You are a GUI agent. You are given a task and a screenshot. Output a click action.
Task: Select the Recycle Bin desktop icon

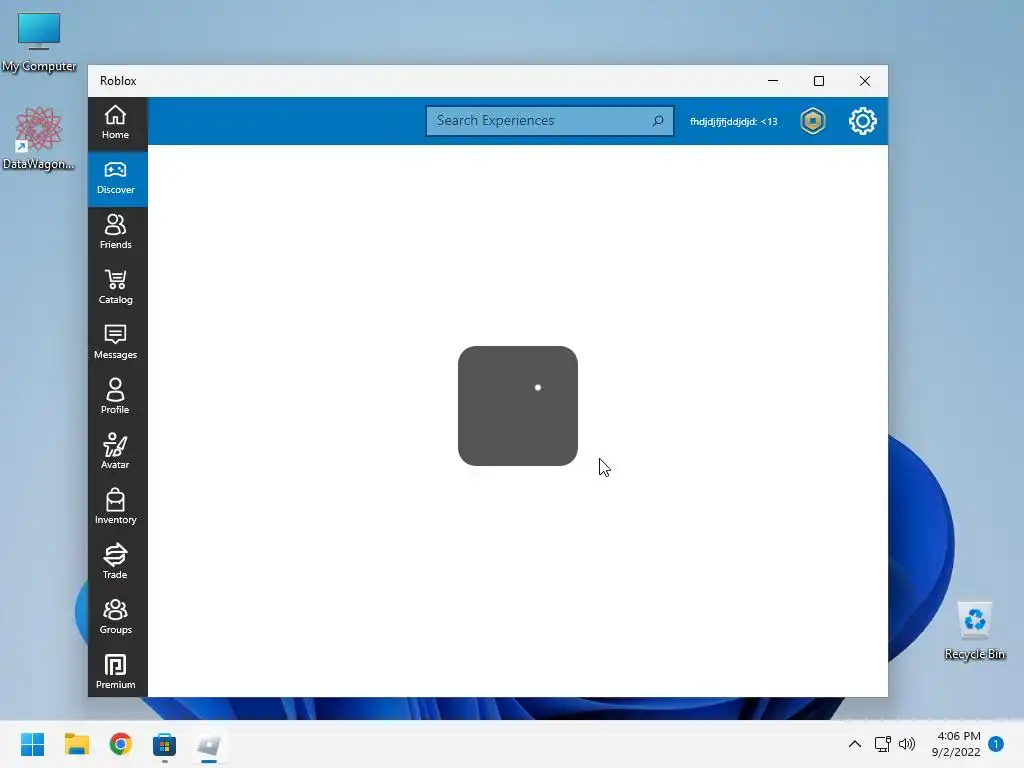point(974,631)
